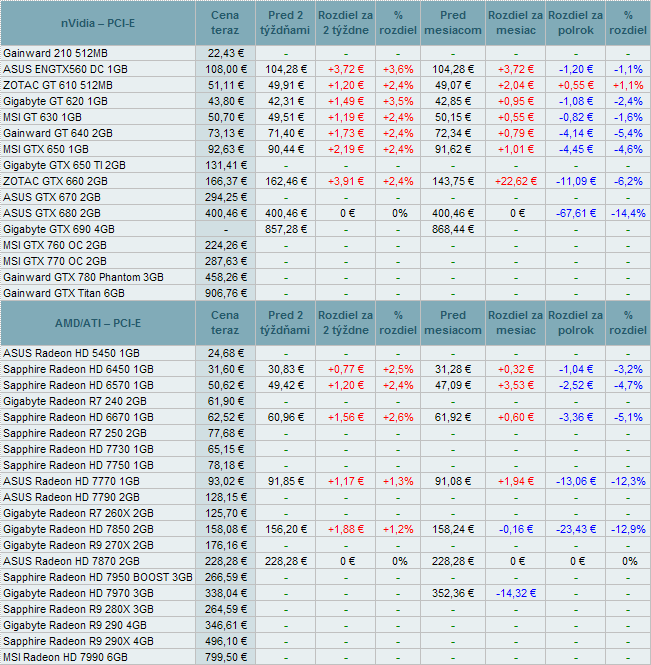
Task: Click 'Gigabyte Radeon R7 240 2GB' name
Action: point(75,401)
